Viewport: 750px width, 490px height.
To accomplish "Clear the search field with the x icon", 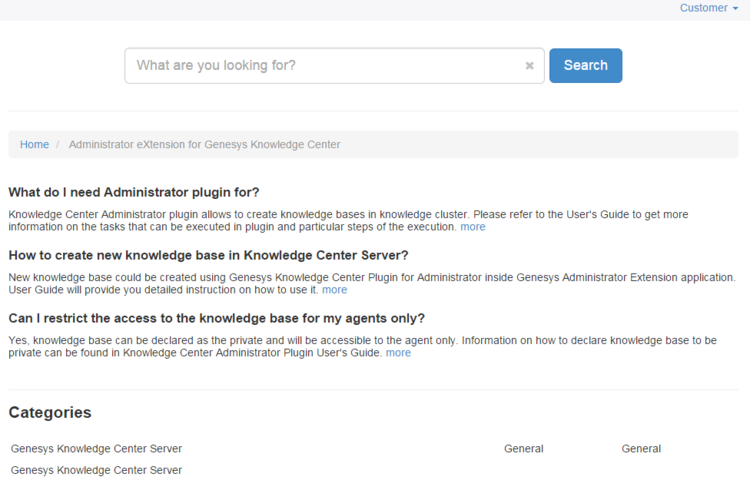I will click(529, 66).
